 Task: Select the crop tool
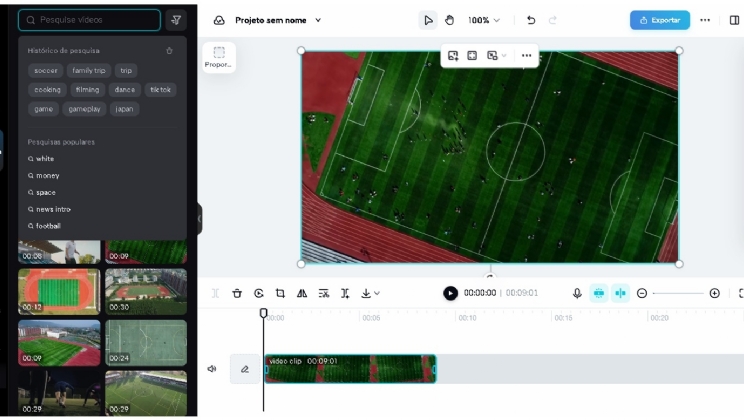click(280, 293)
